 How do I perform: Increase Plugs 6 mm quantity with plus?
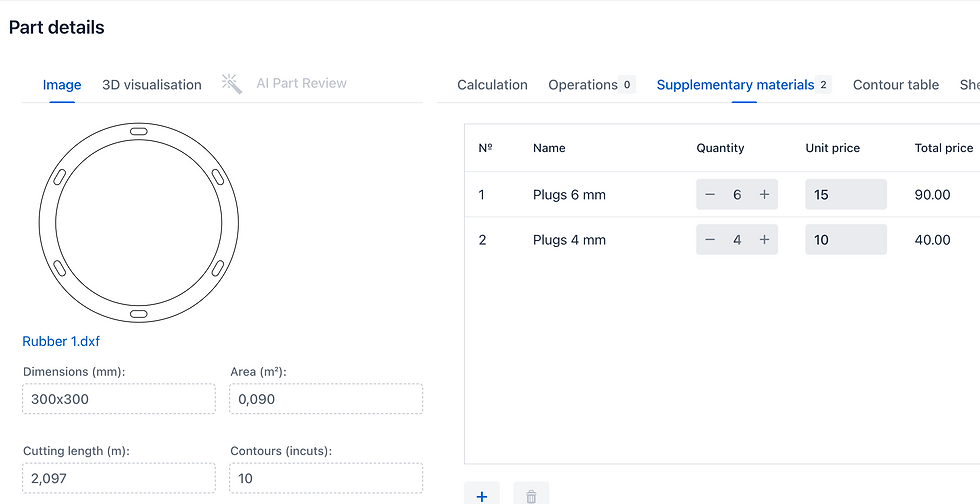(764, 195)
